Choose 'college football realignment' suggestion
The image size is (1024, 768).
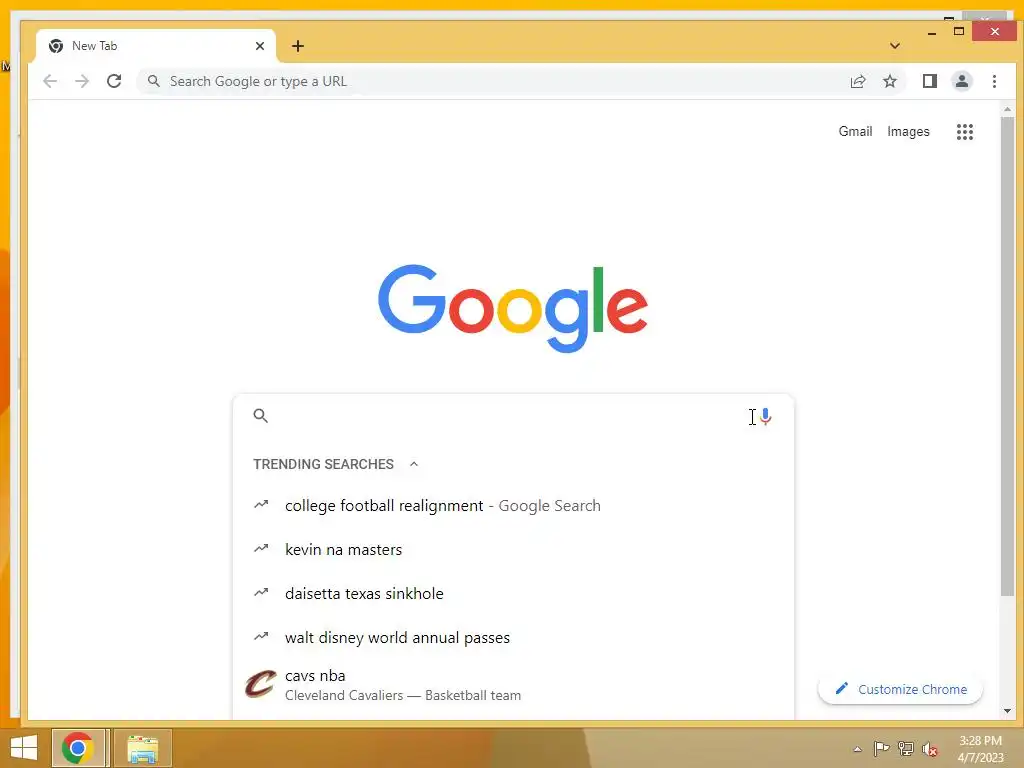513,505
